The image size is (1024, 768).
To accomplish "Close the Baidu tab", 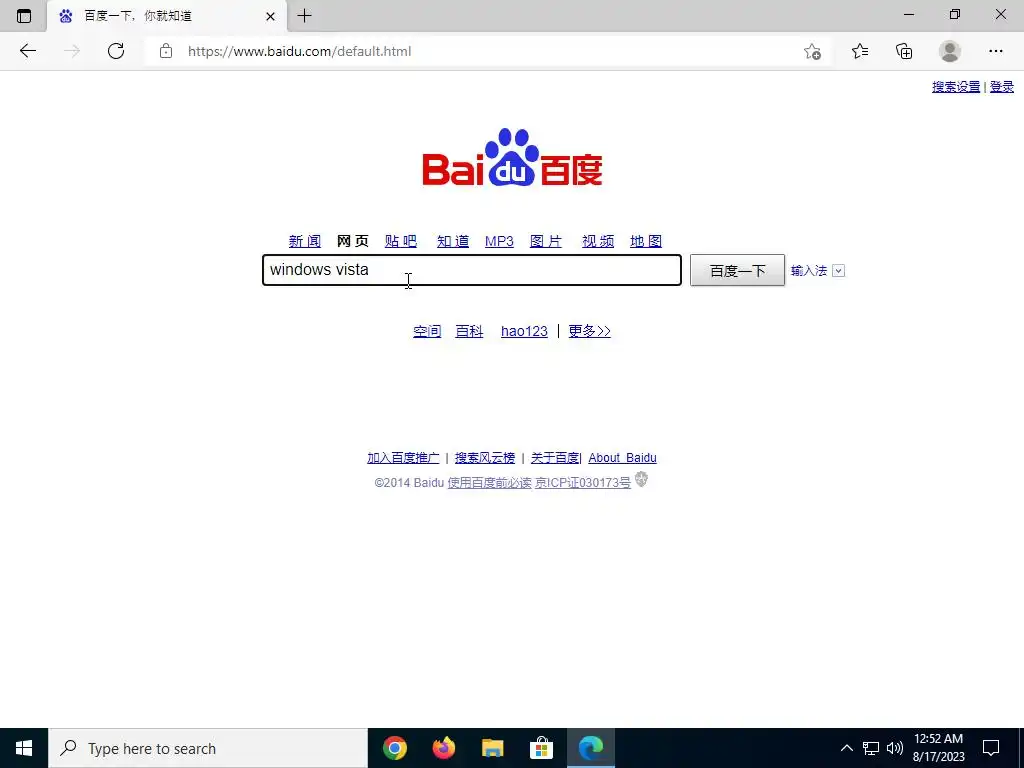I will pos(270,16).
